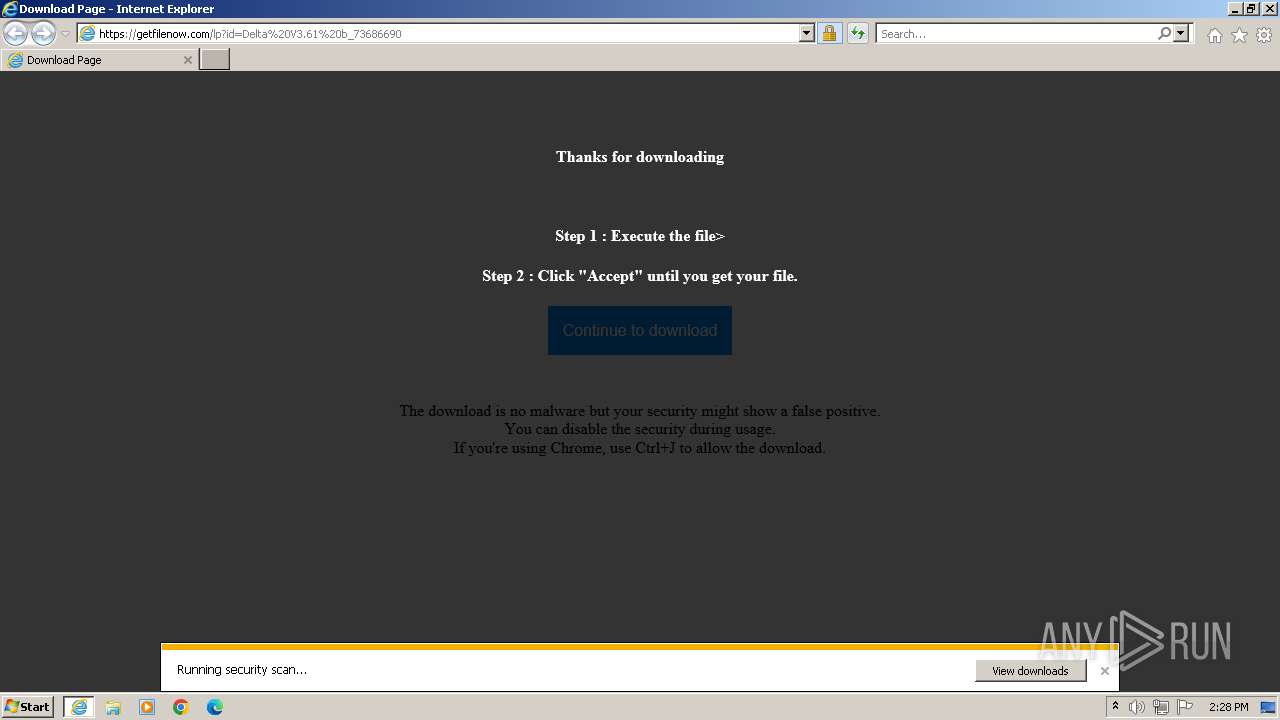1280x720 pixels.
Task: Launch Google Chrome from the taskbar
Action: 181,707
